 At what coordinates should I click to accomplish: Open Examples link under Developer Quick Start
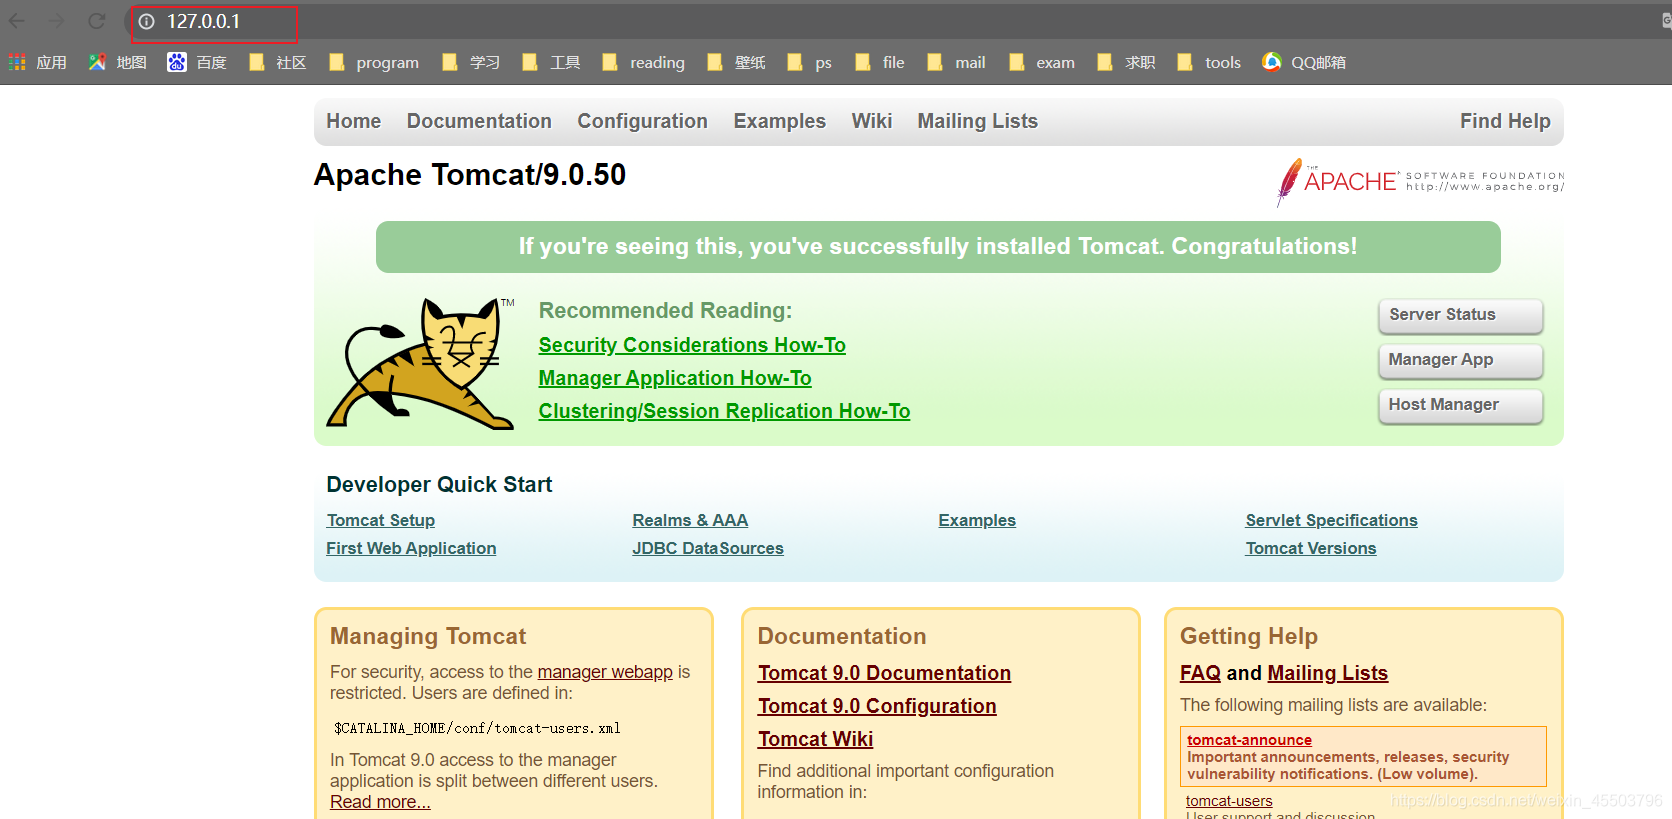pos(977,520)
